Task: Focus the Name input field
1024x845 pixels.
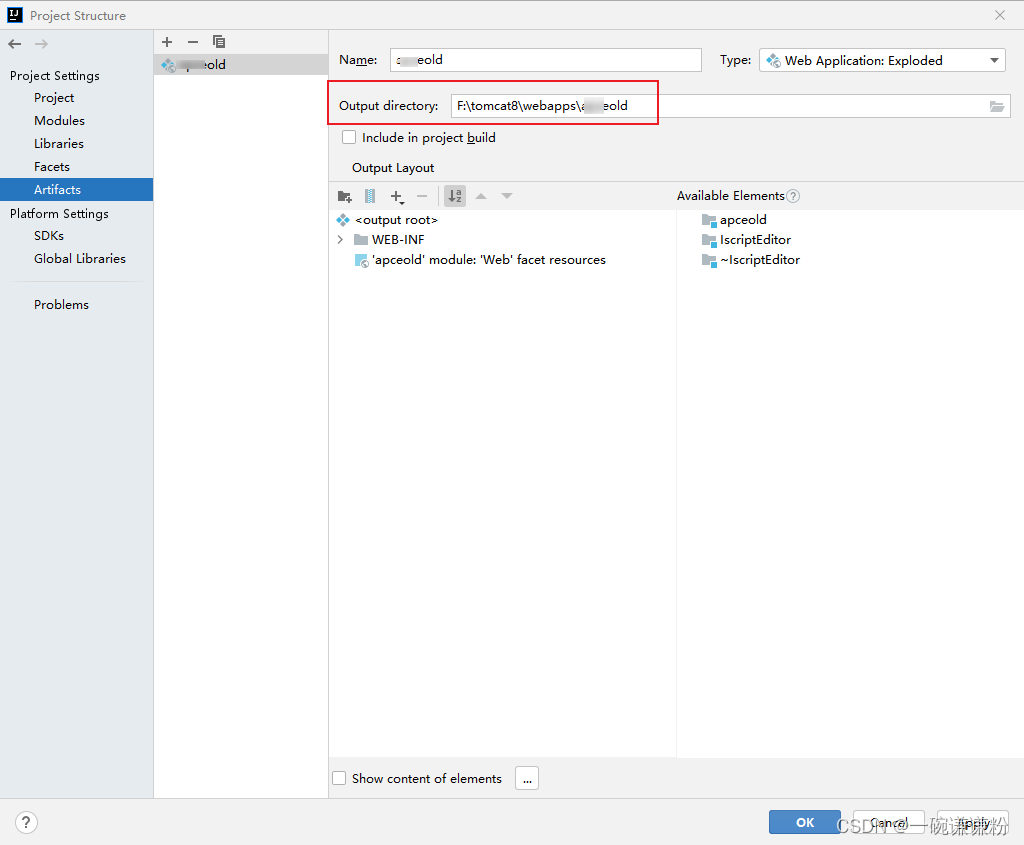Action: click(545, 60)
